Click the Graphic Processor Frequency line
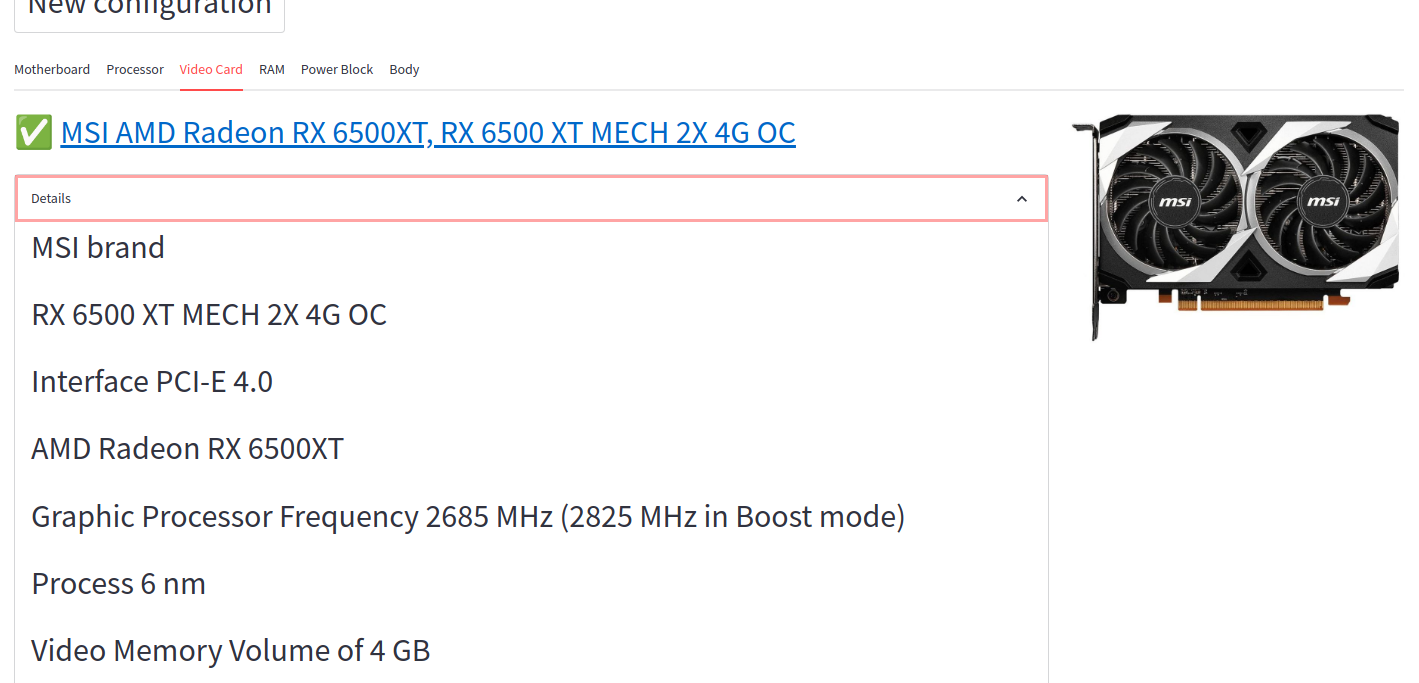 click(468, 517)
